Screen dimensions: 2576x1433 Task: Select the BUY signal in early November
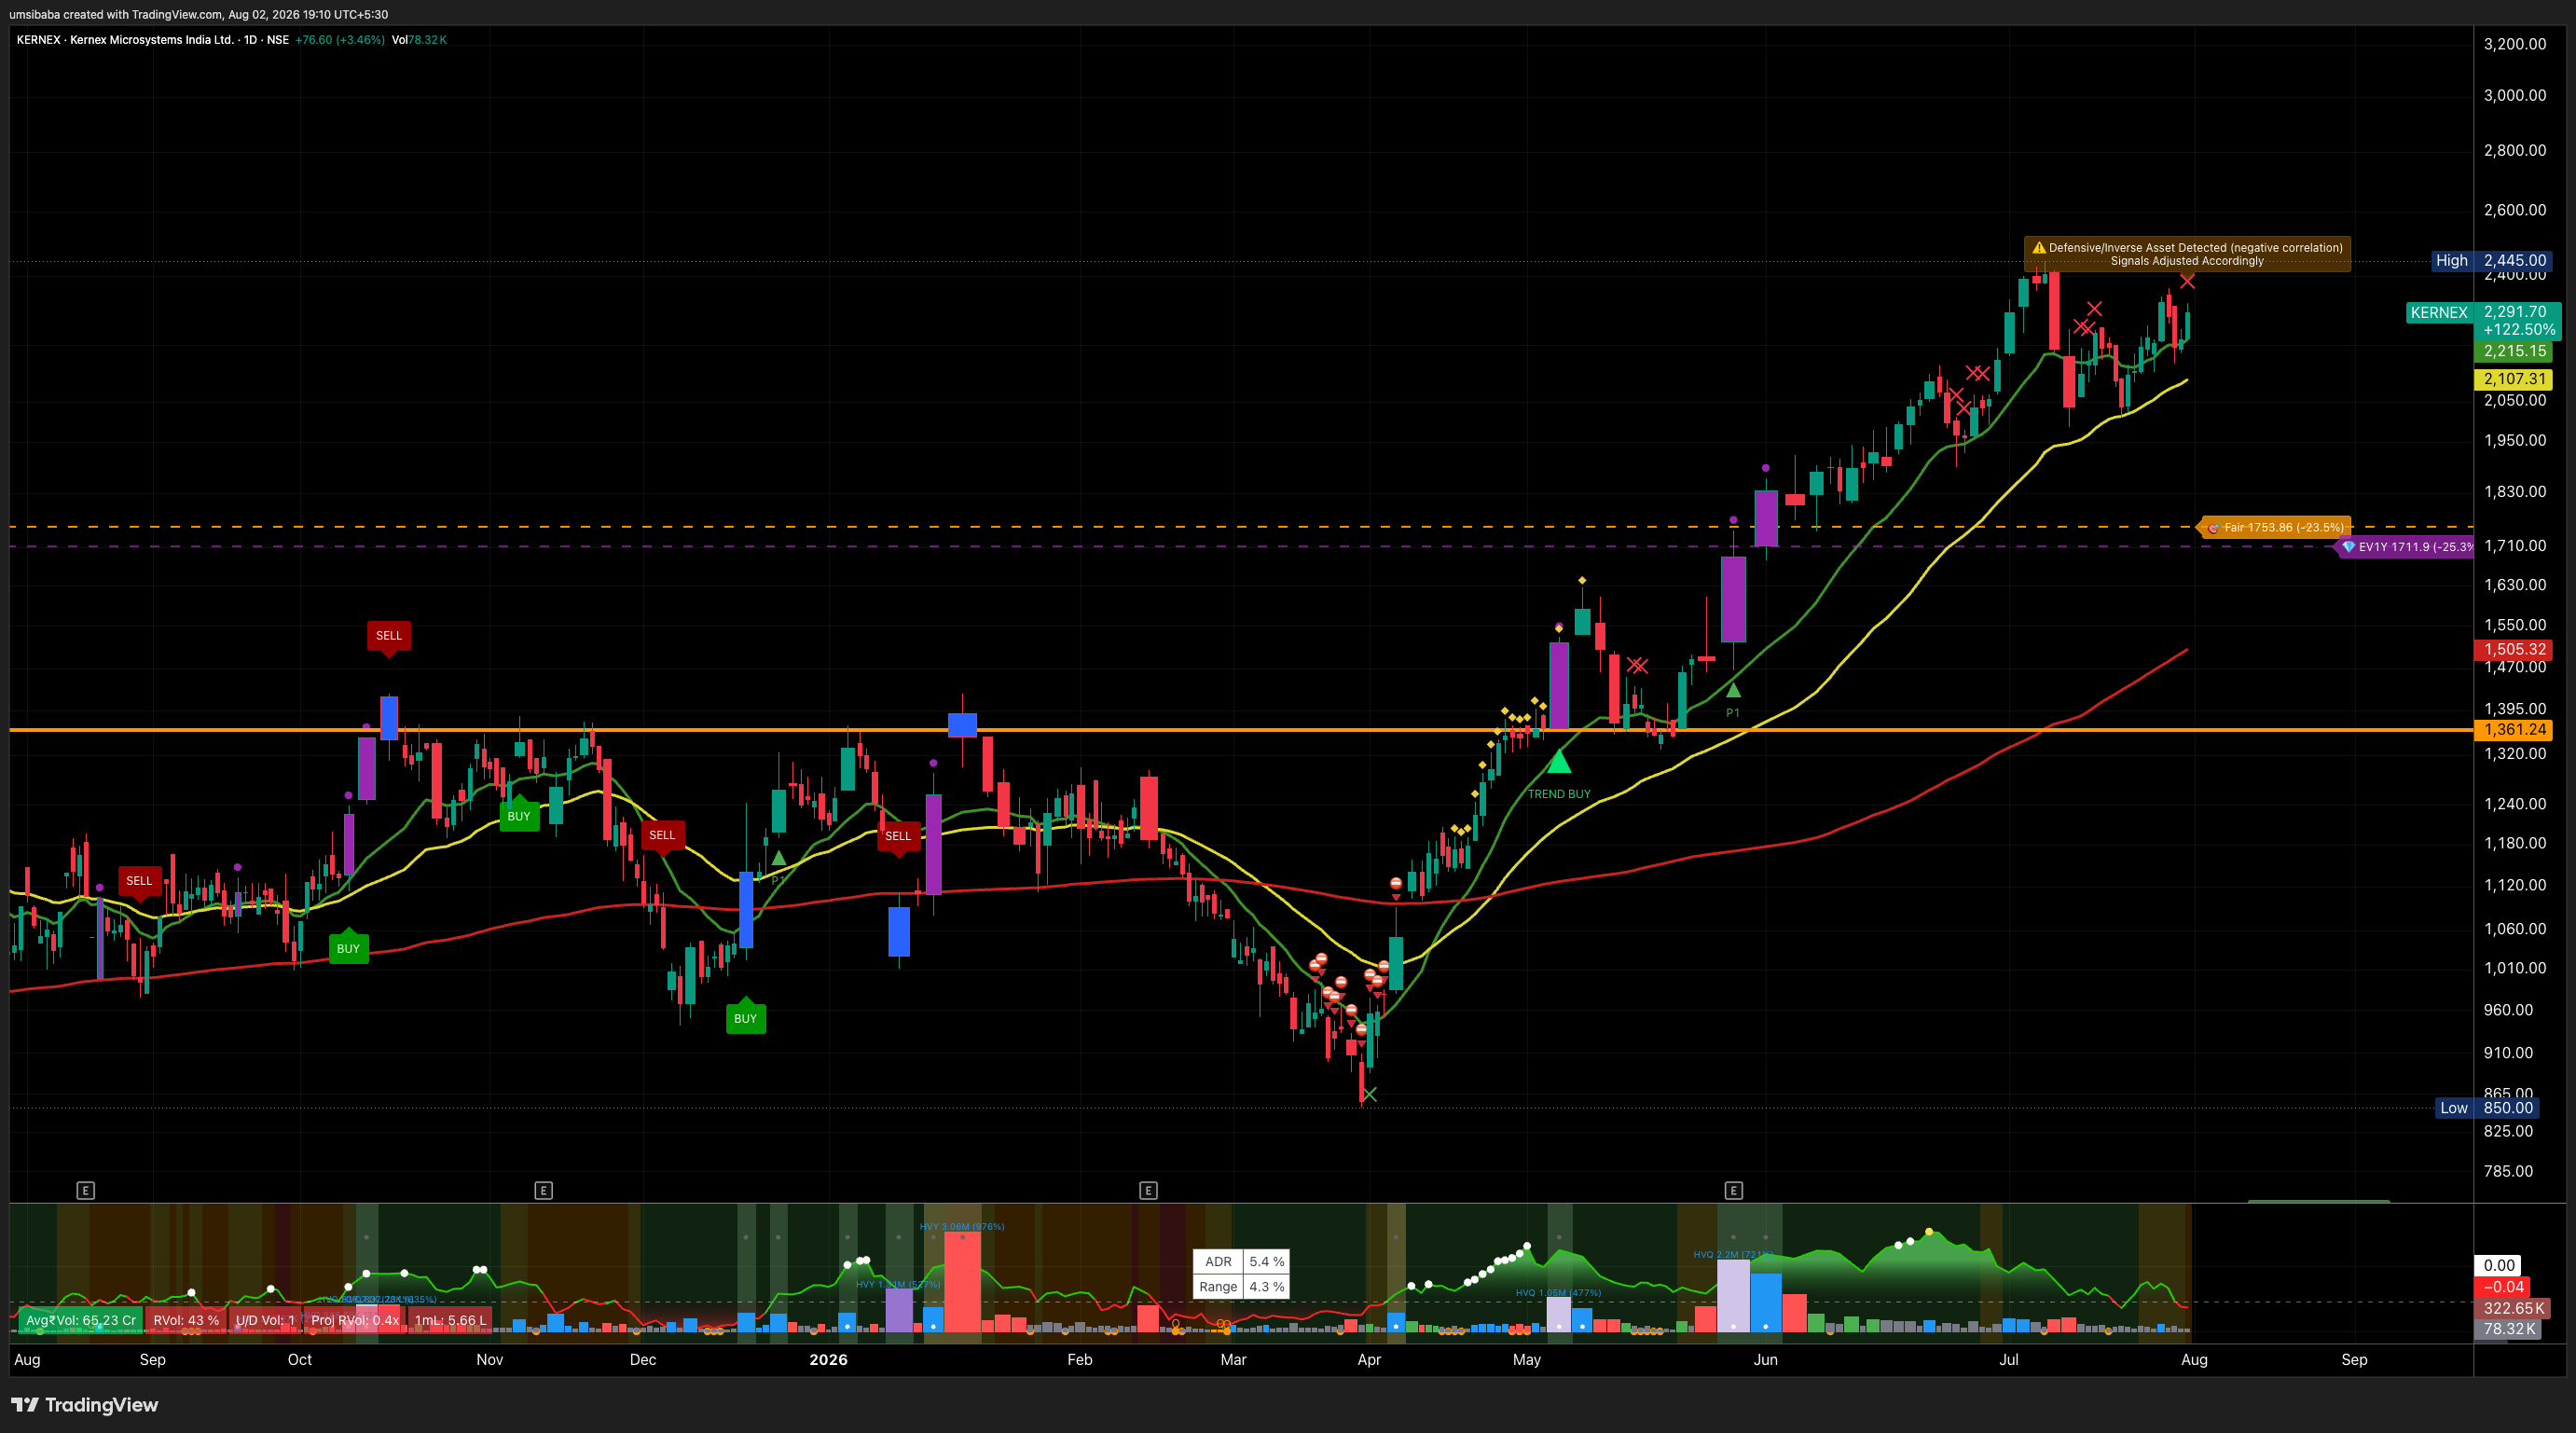click(519, 816)
